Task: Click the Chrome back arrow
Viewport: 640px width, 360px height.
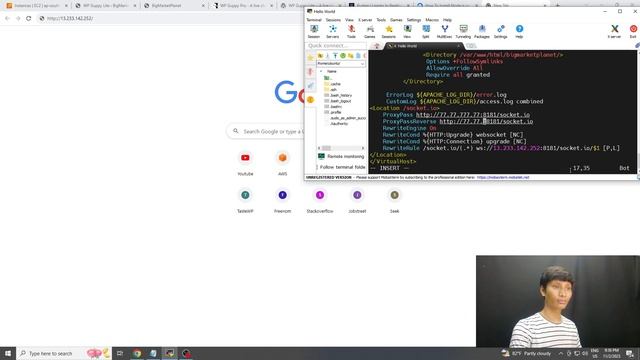Action: pyautogui.click(x=7, y=18)
